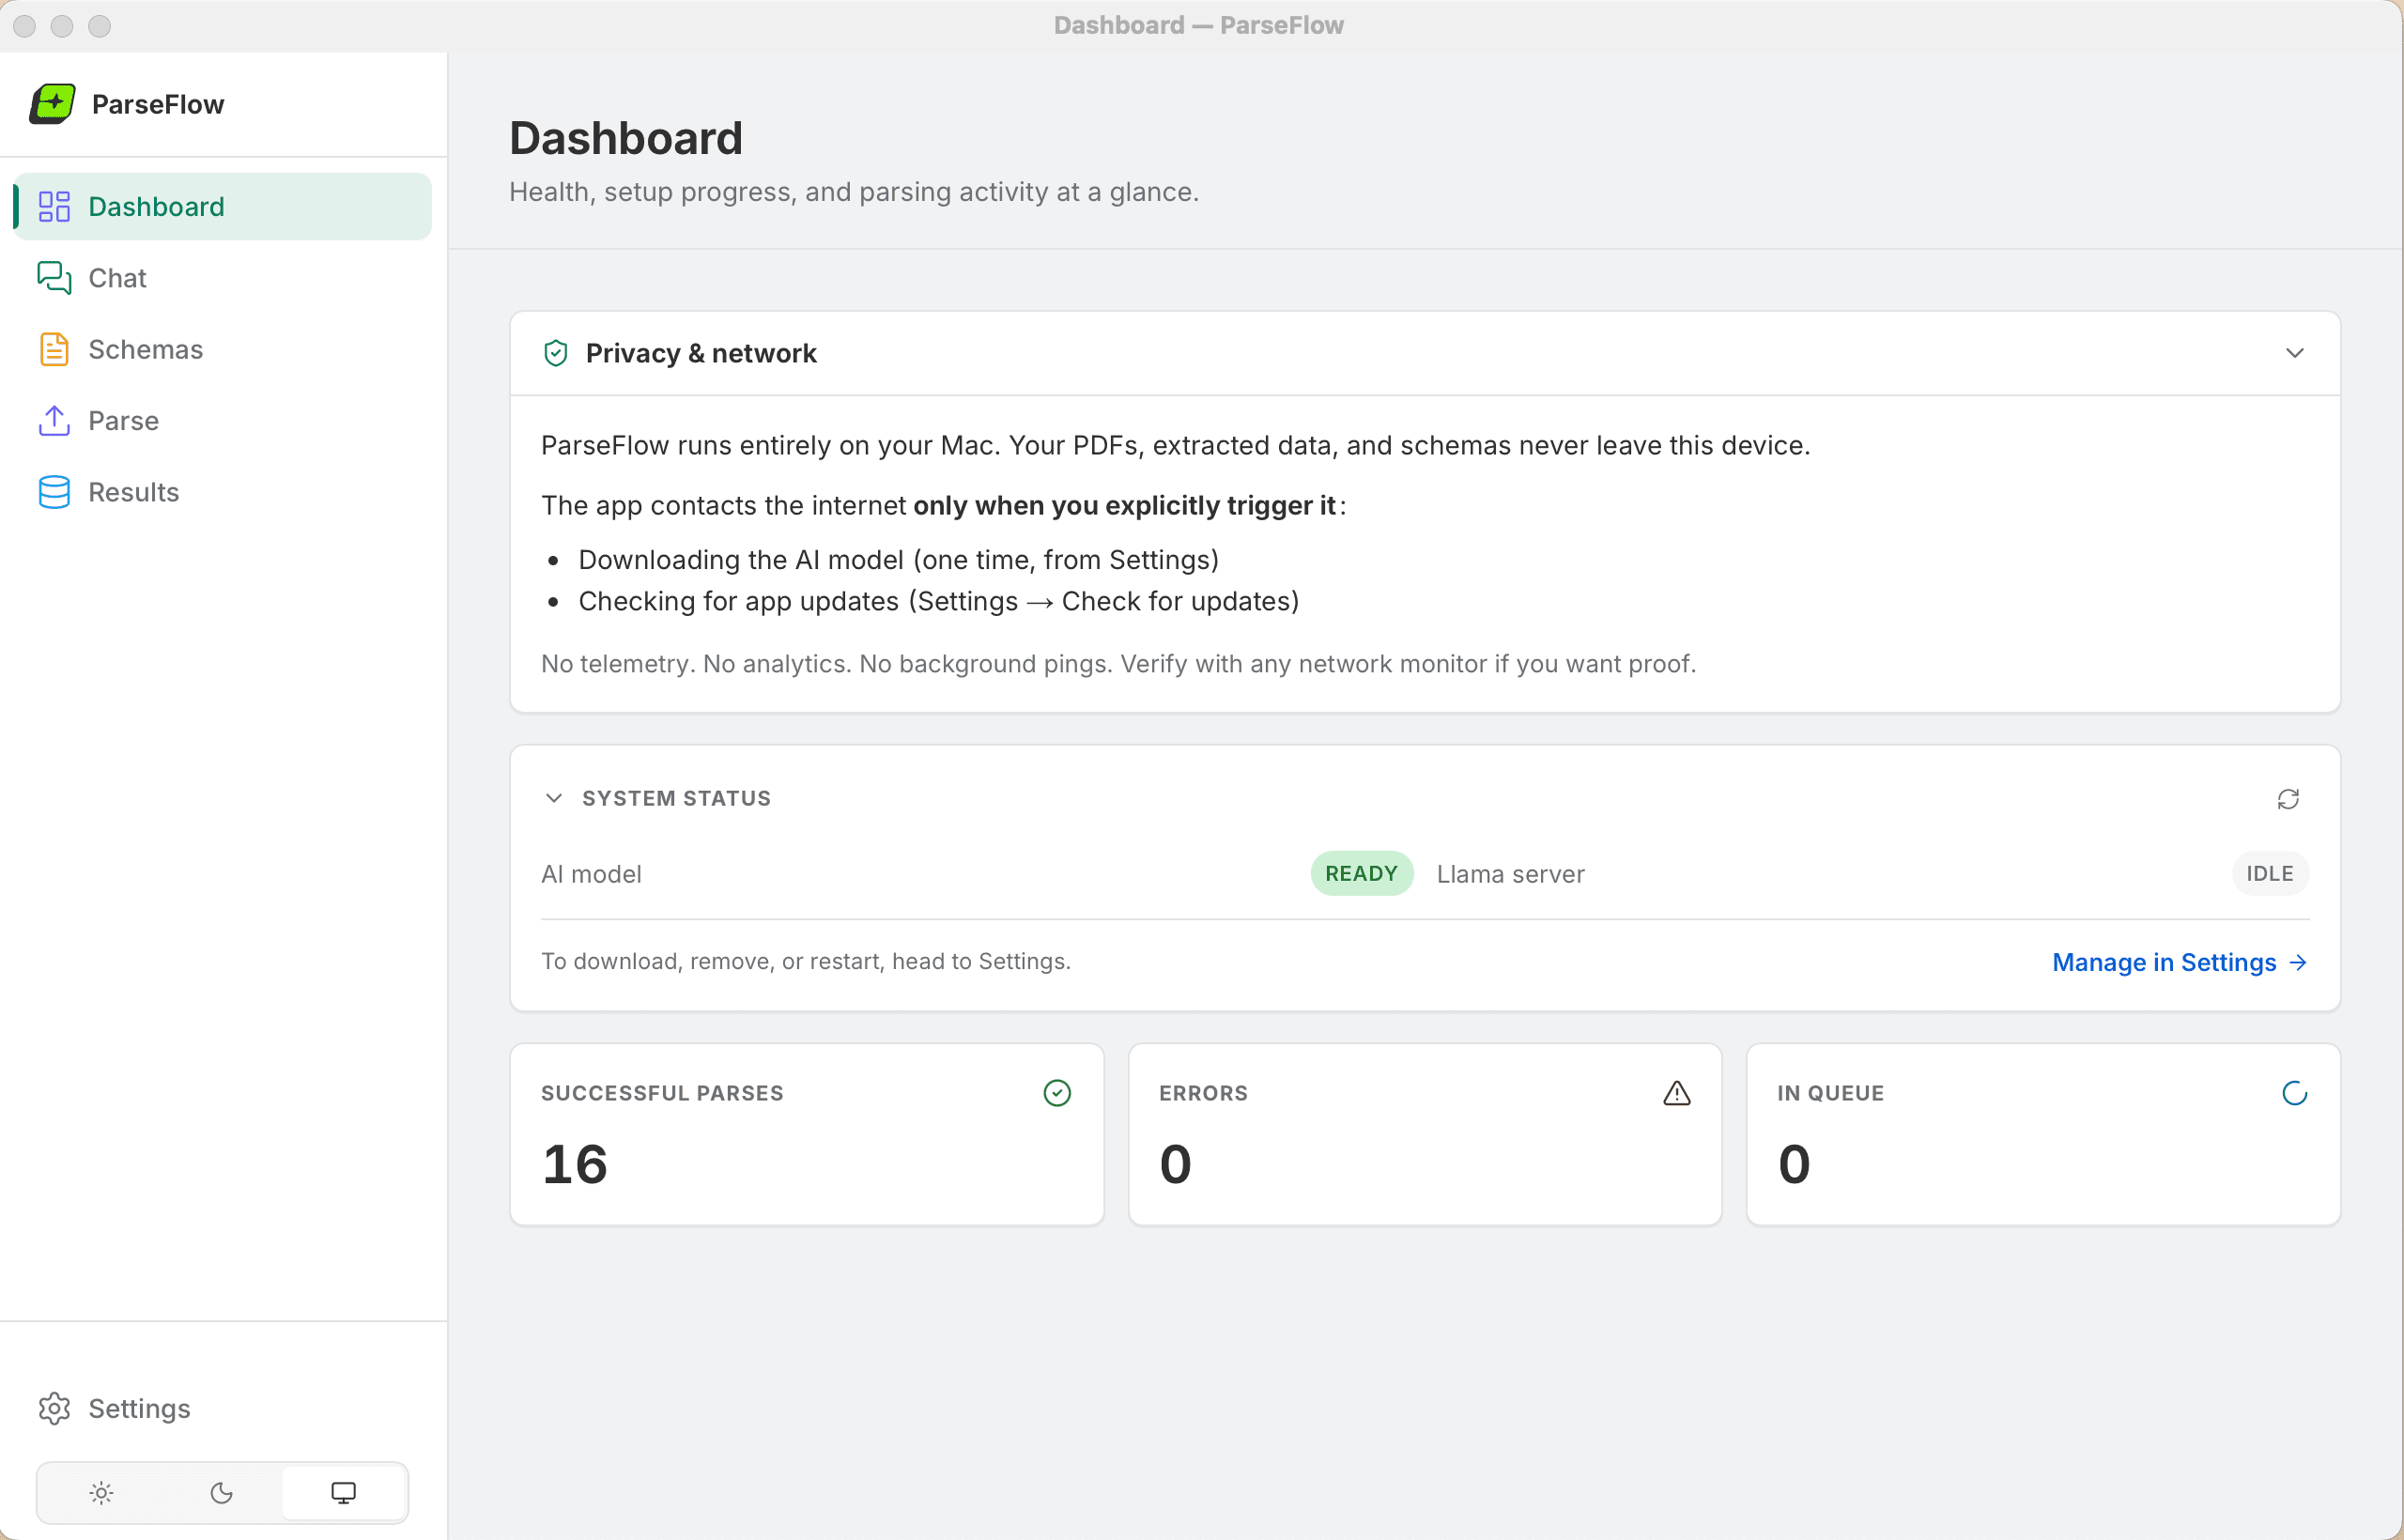Collapse the System Status section chevron

554,798
